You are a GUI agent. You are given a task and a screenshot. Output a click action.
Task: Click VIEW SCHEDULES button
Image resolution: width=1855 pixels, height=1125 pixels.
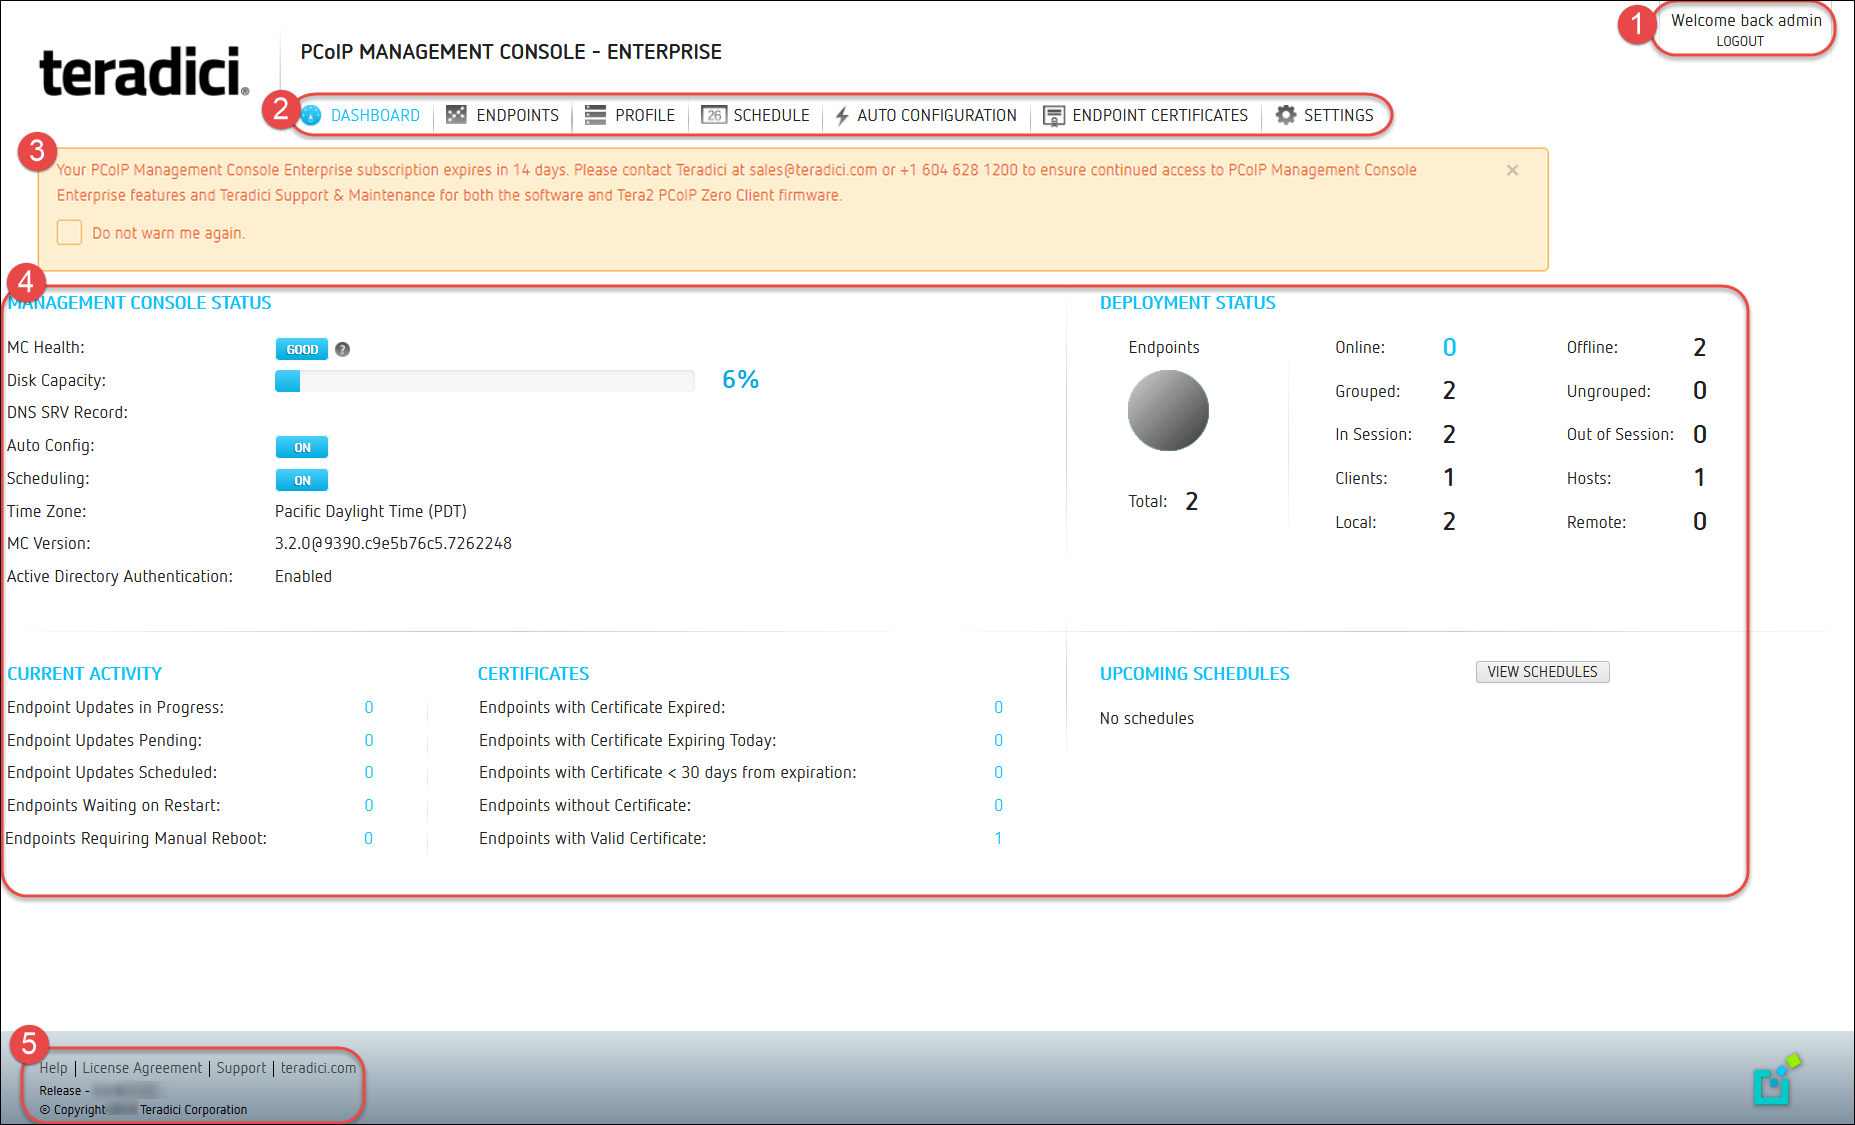[1542, 672]
